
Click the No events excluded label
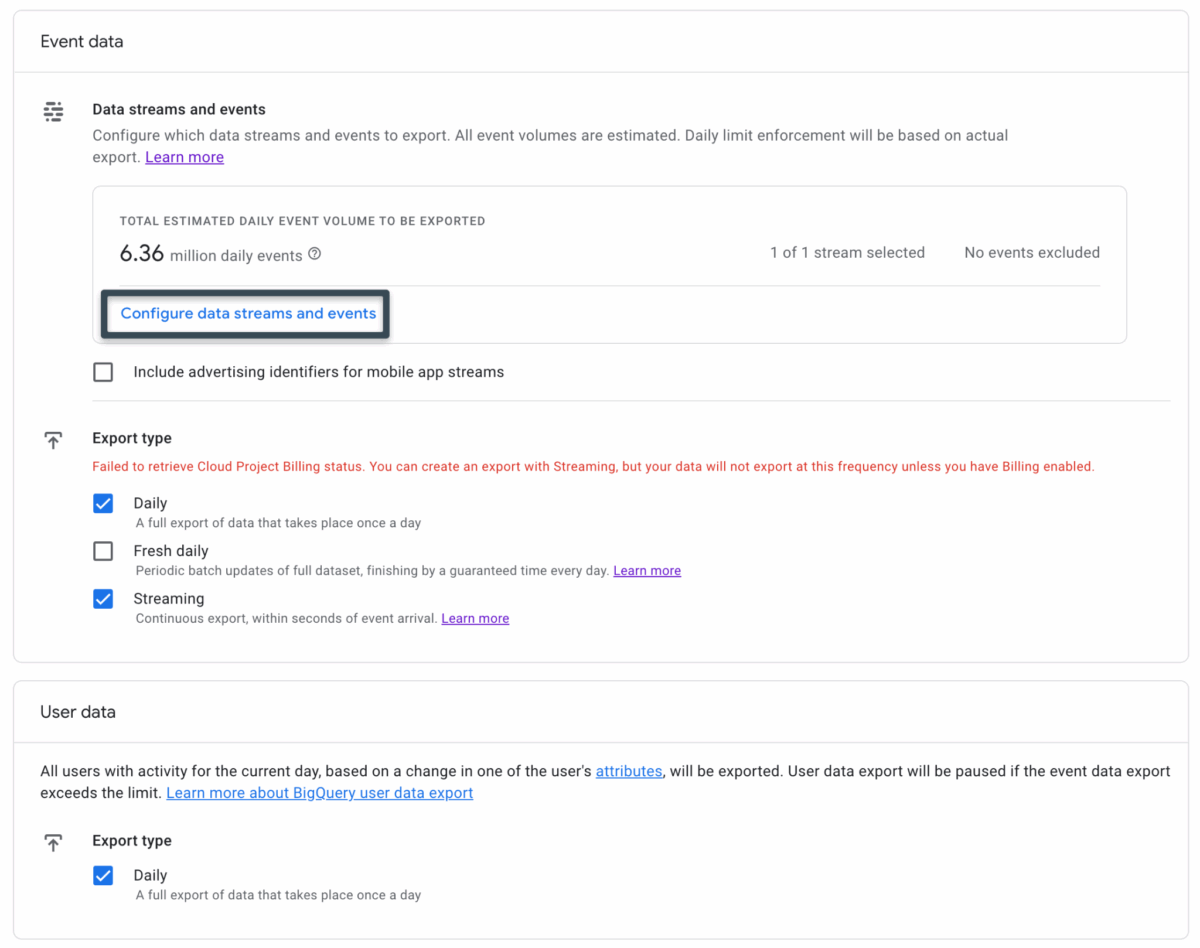[x=1032, y=252]
